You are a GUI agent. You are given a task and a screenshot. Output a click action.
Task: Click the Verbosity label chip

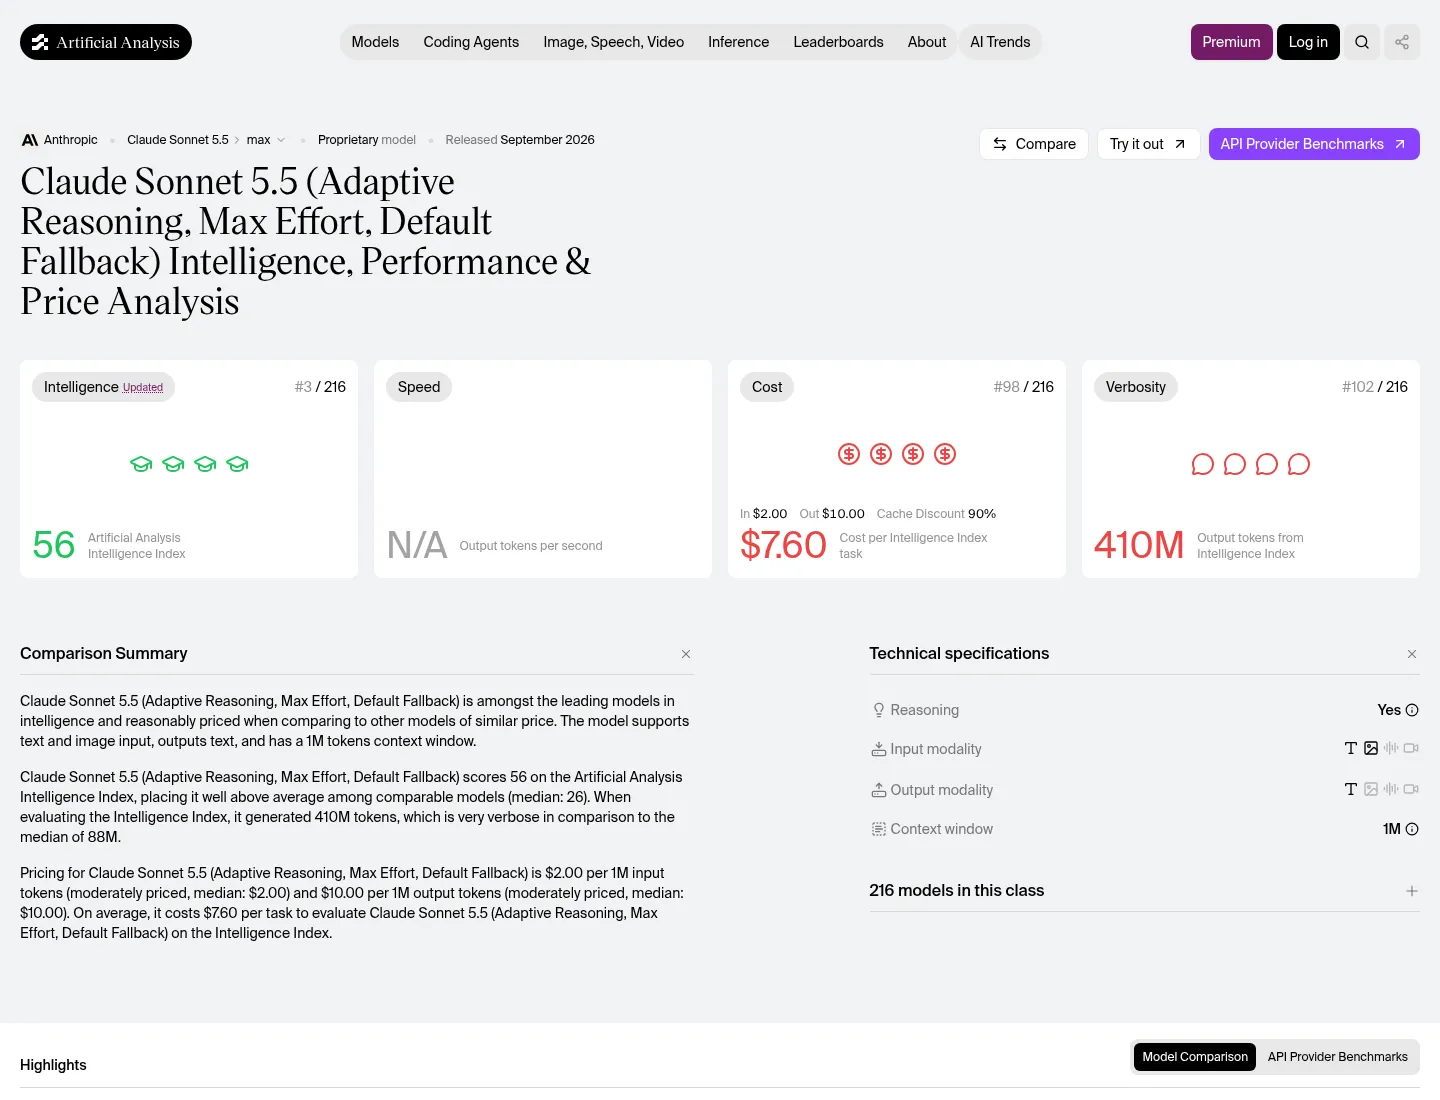click(x=1136, y=387)
